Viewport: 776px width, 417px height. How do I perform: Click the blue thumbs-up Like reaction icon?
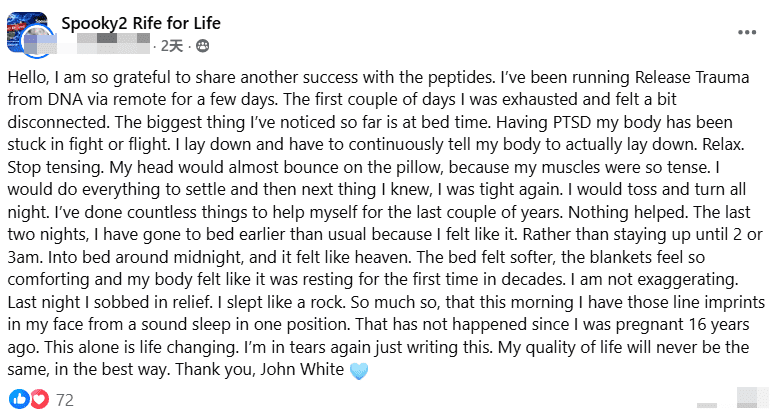tap(21, 399)
